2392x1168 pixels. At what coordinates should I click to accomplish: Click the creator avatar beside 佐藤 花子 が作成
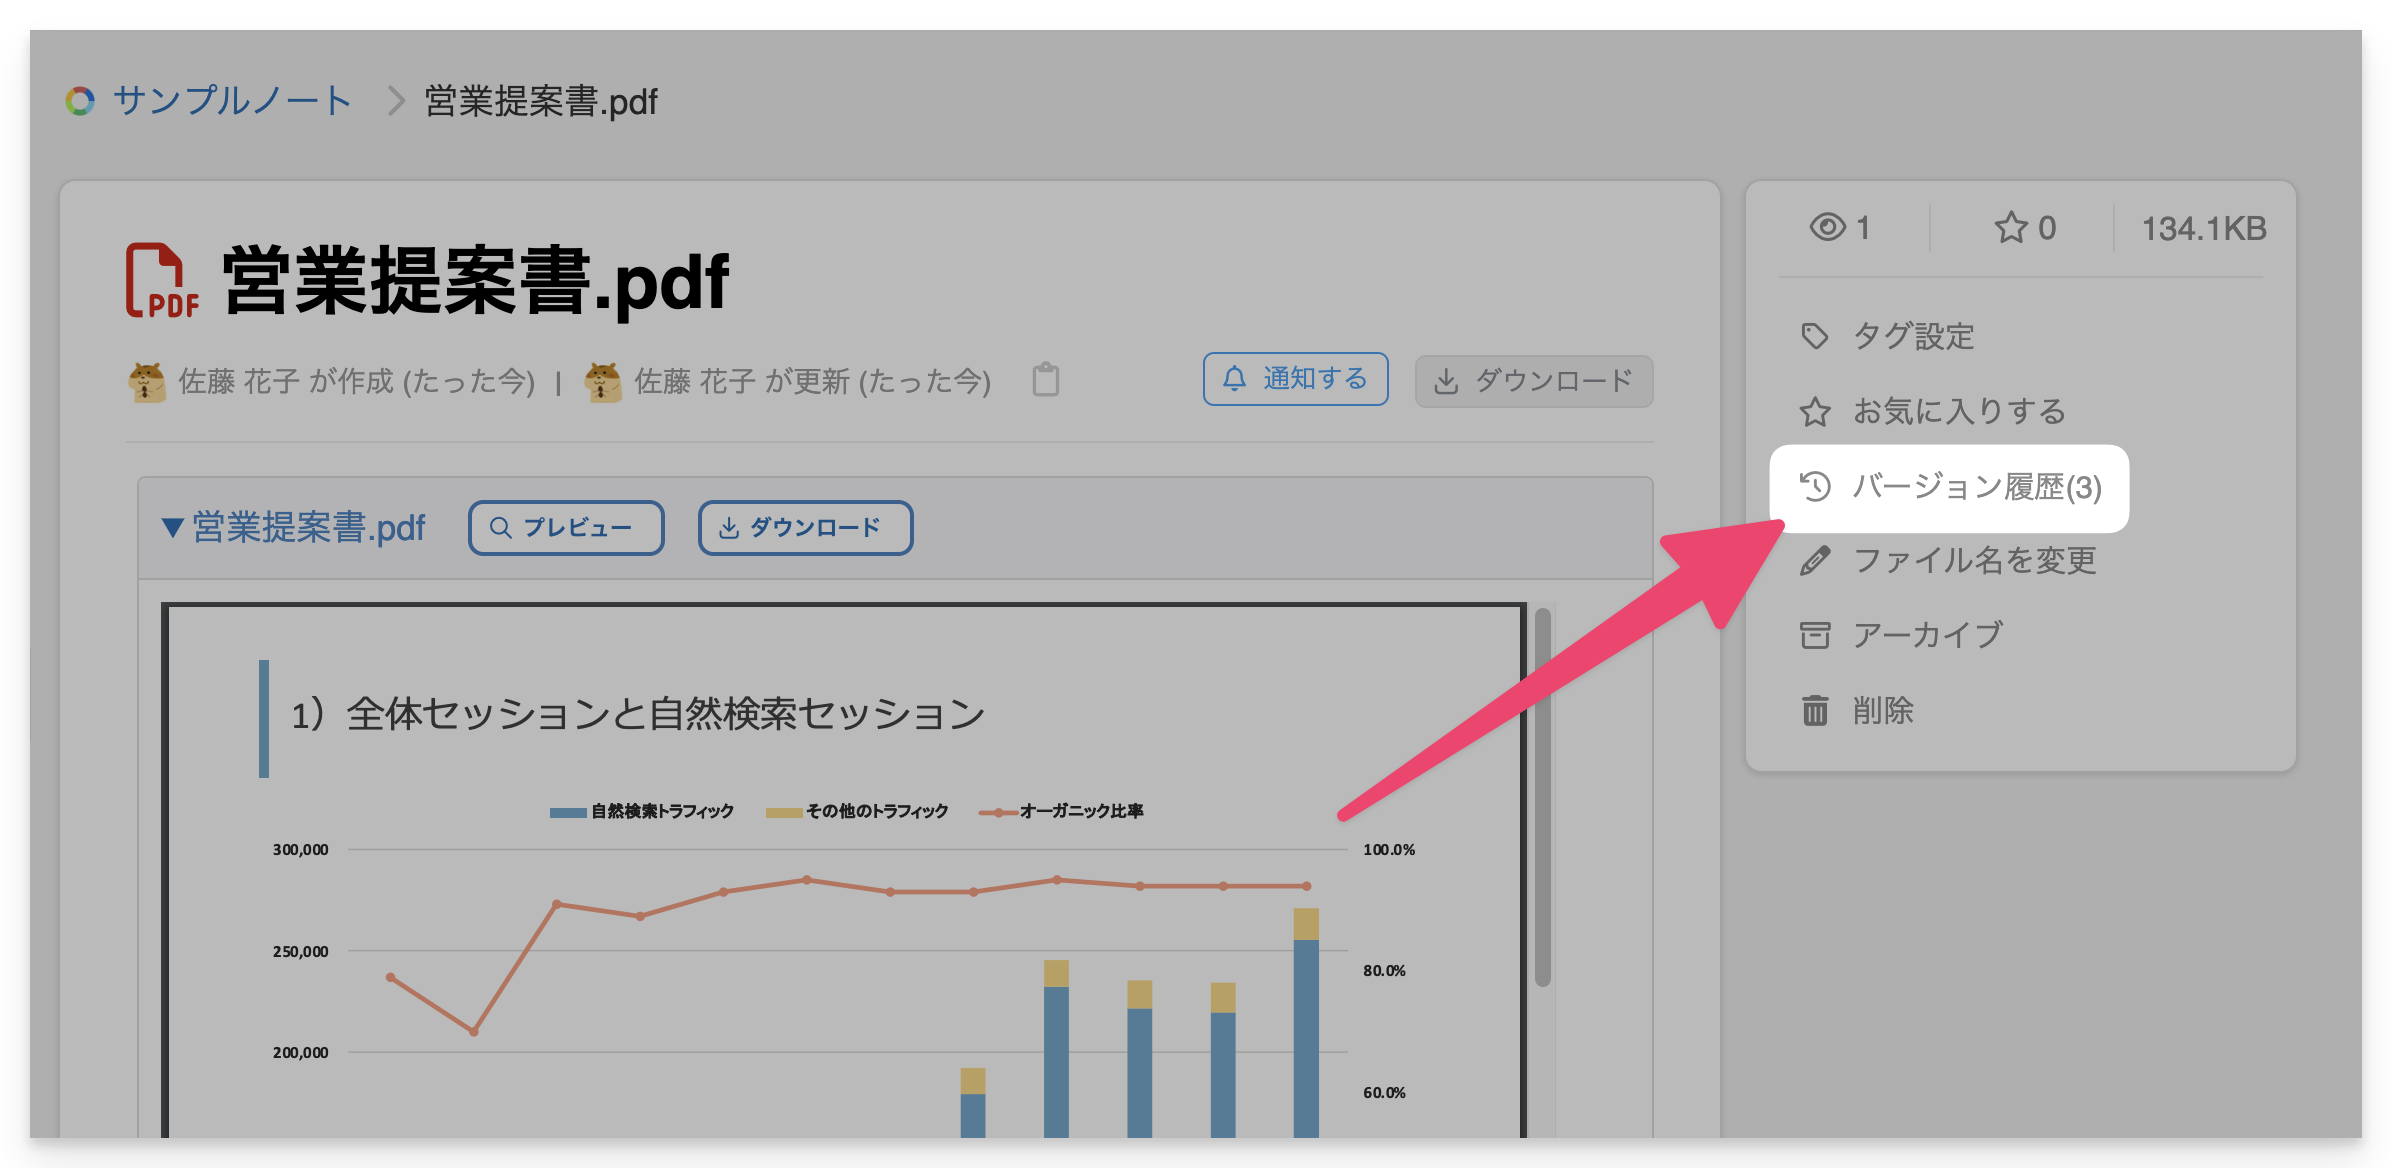coord(147,382)
